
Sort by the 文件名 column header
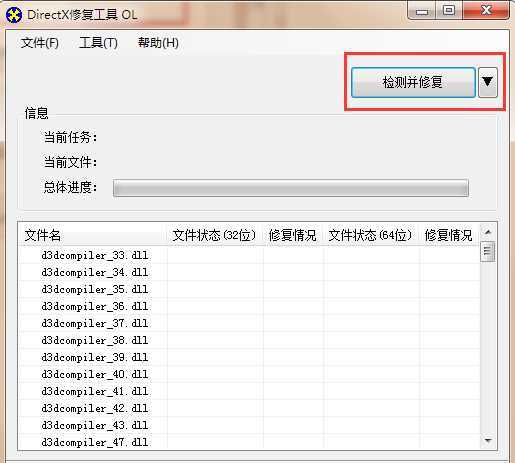93,235
